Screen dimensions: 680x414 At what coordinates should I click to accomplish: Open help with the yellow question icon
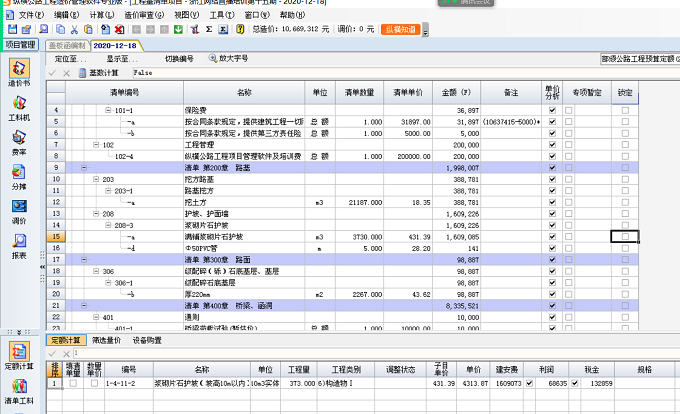pos(240,29)
